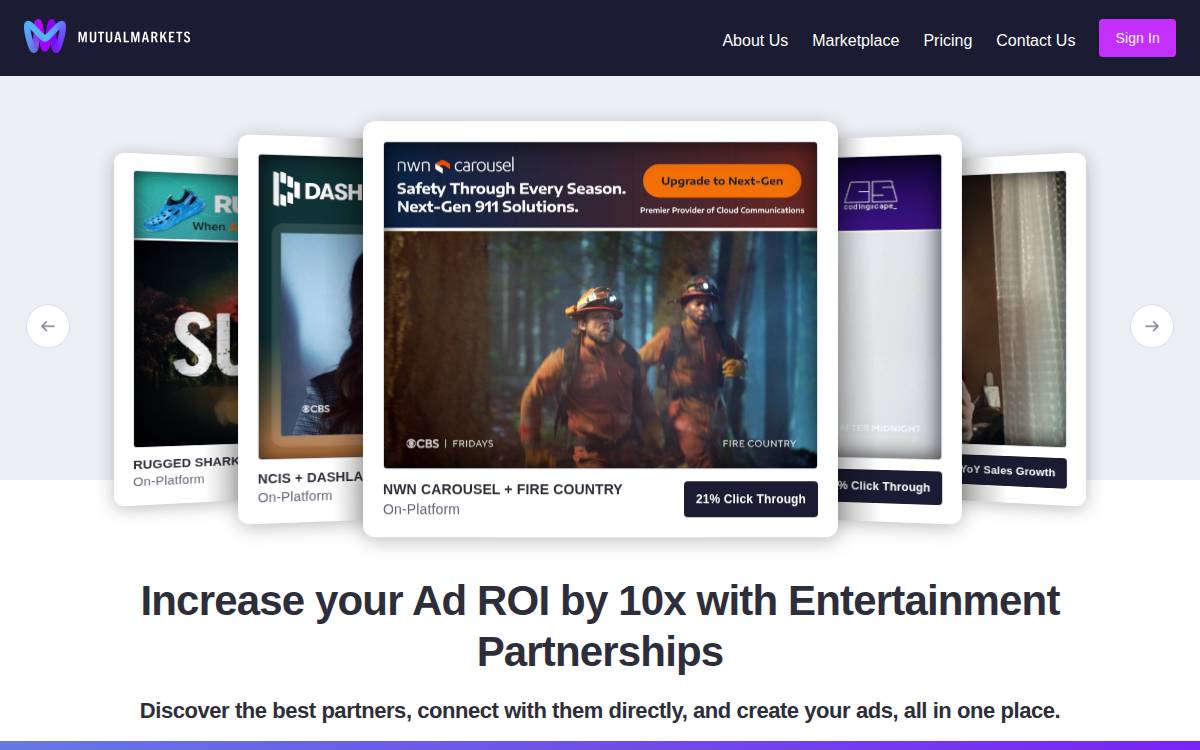Click Upgrade to Next-Gen orange button
The height and width of the screenshot is (750, 1200).
coord(721,181)
